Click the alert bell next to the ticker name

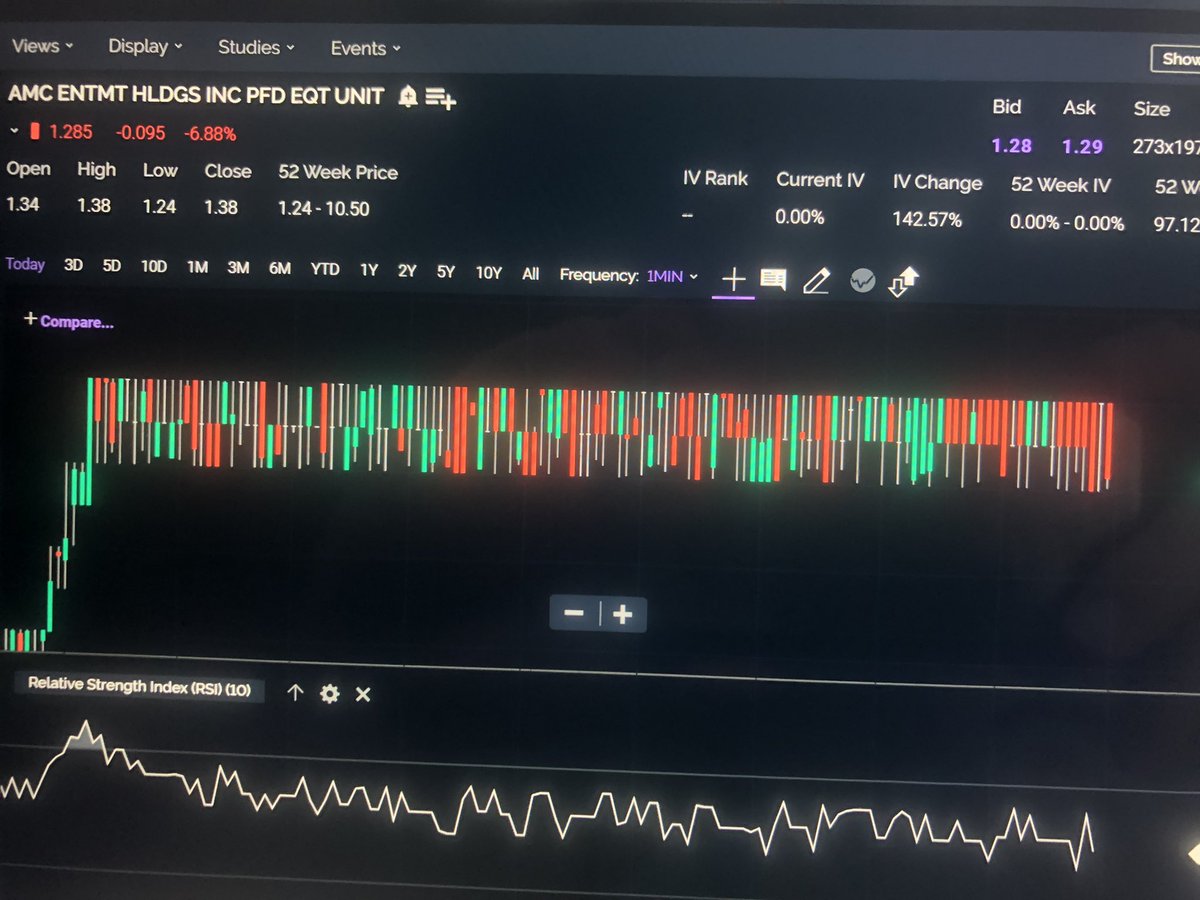(406, 97)
